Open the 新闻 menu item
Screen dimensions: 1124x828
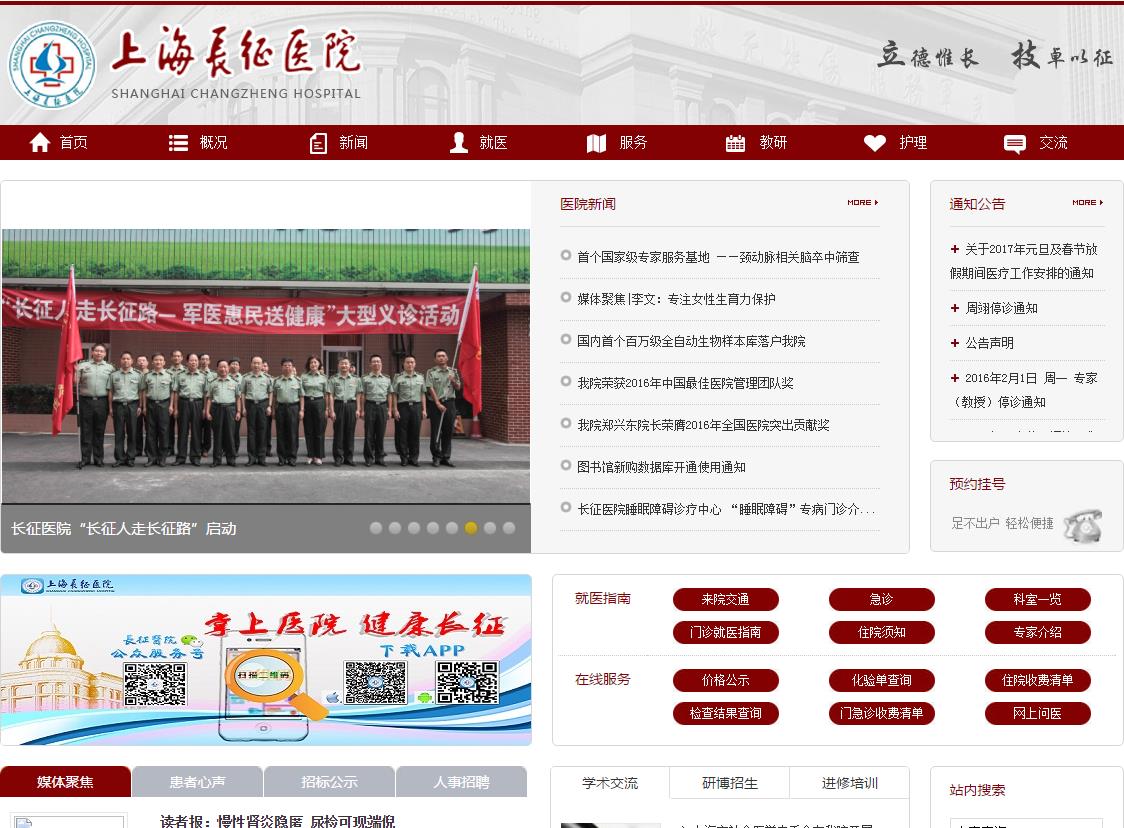[353, 143]
